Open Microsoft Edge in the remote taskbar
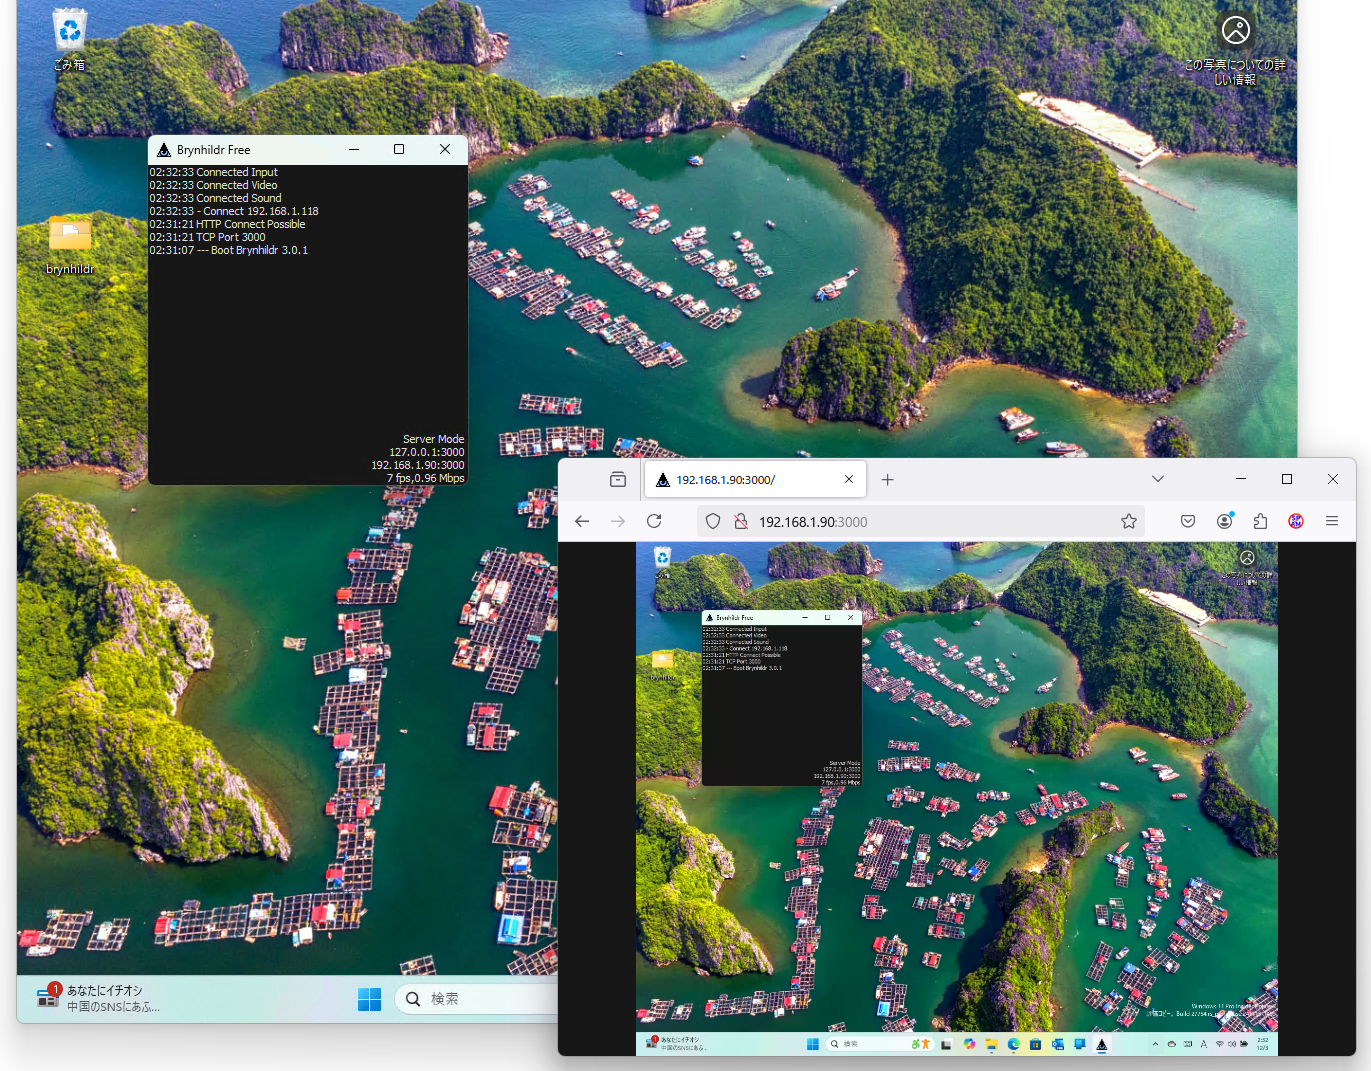The width and height of the screenshot is (1371, 1071). pyautogui.click(x=1013, y=1043)
